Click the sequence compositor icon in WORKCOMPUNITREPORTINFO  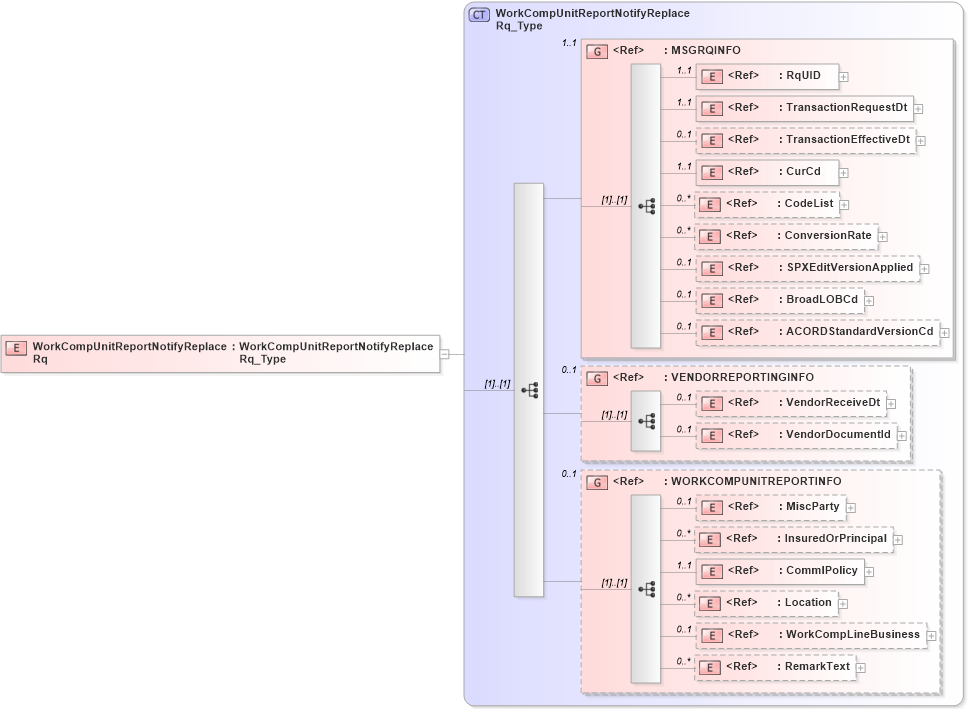pyautogui.click(x=647, y=589)
